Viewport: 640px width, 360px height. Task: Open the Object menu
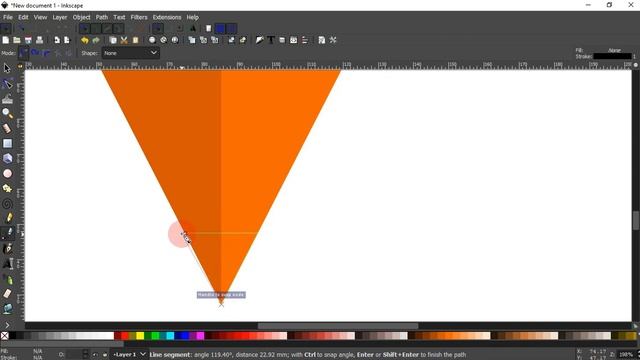(82, 17)
